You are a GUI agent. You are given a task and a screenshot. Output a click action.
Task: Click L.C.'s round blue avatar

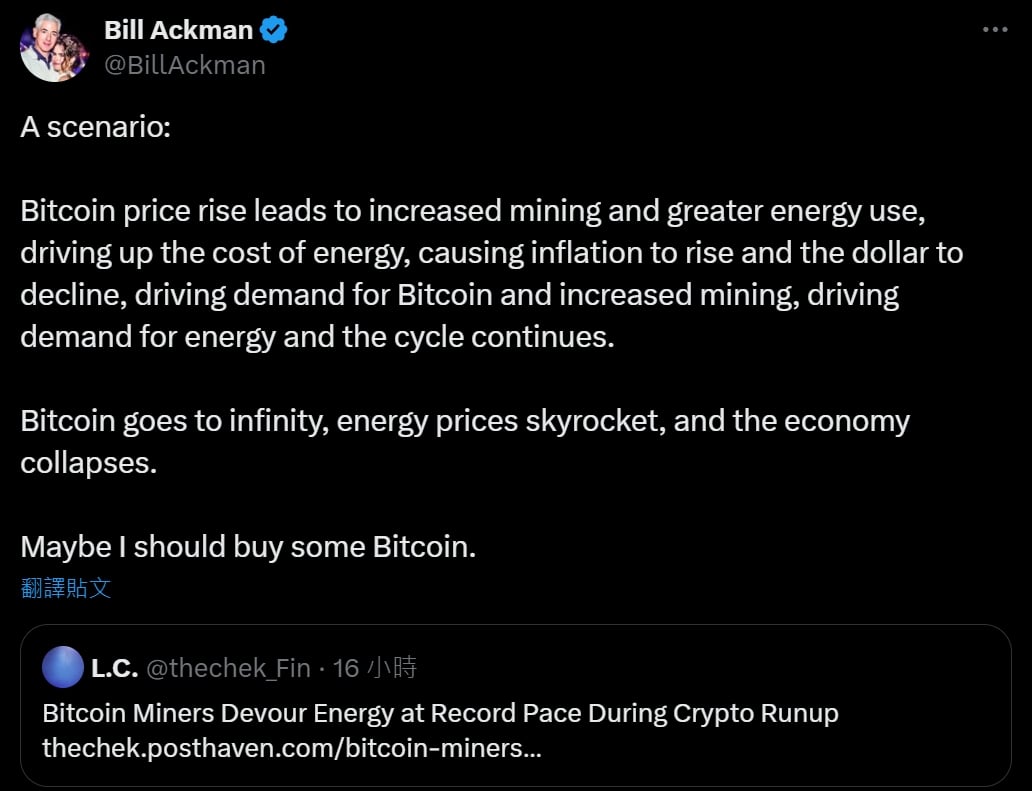tap(63, 667)
